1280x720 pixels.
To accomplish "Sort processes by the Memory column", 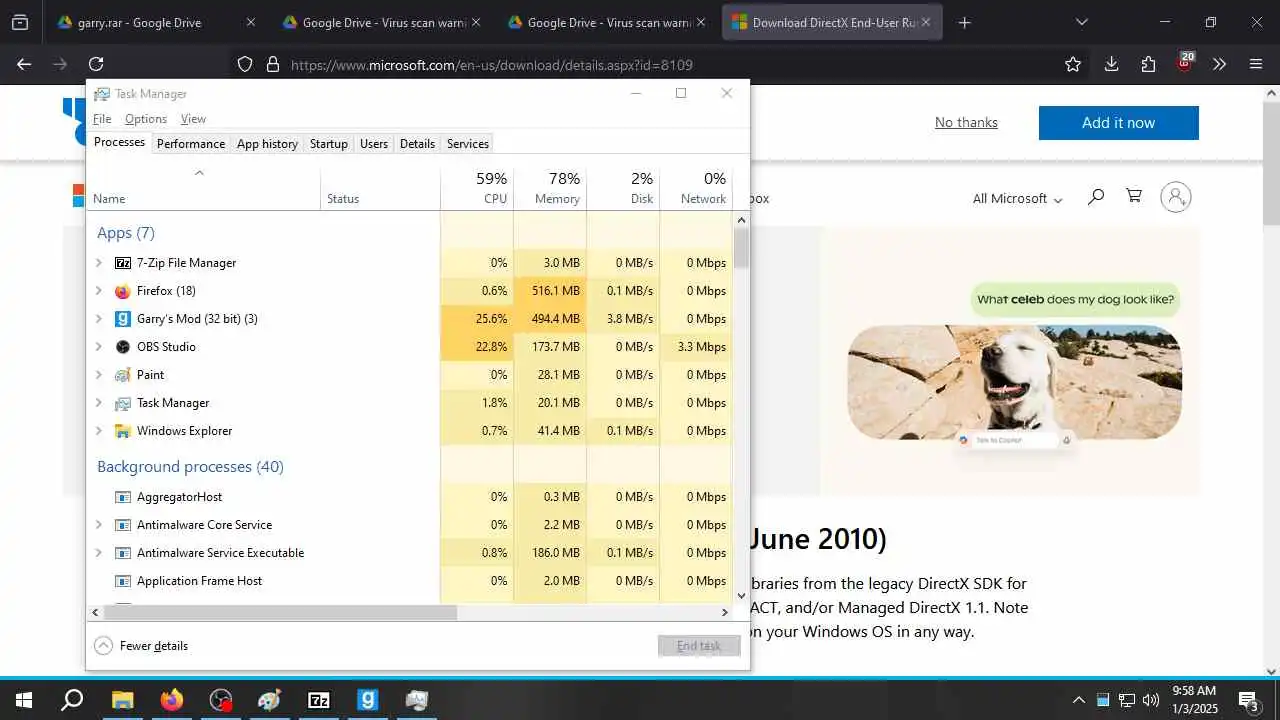I will pyautogui.click(x=550, y=188).
